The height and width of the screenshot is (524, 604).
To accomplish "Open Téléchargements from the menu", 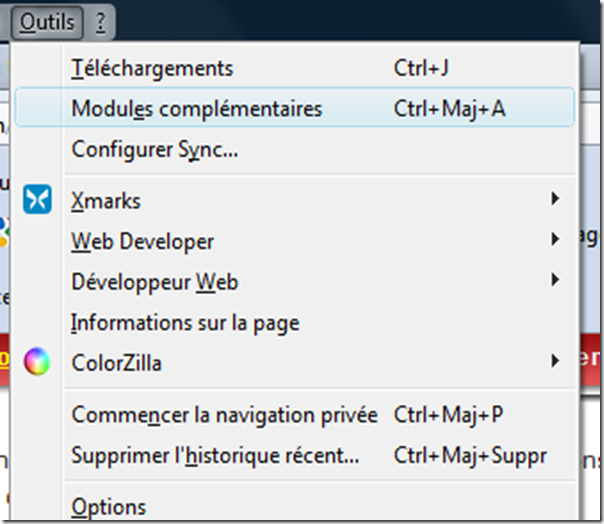I will tap(152, 68).
